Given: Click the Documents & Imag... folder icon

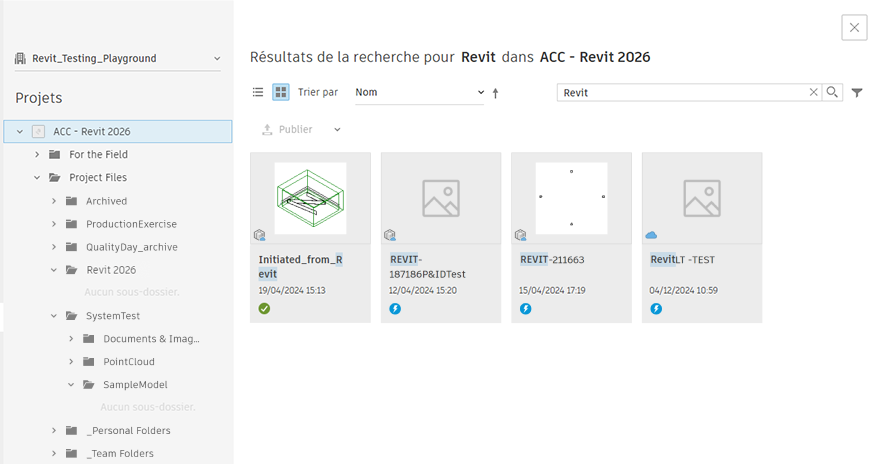Looking at the screenshot, I should point(88,339).
